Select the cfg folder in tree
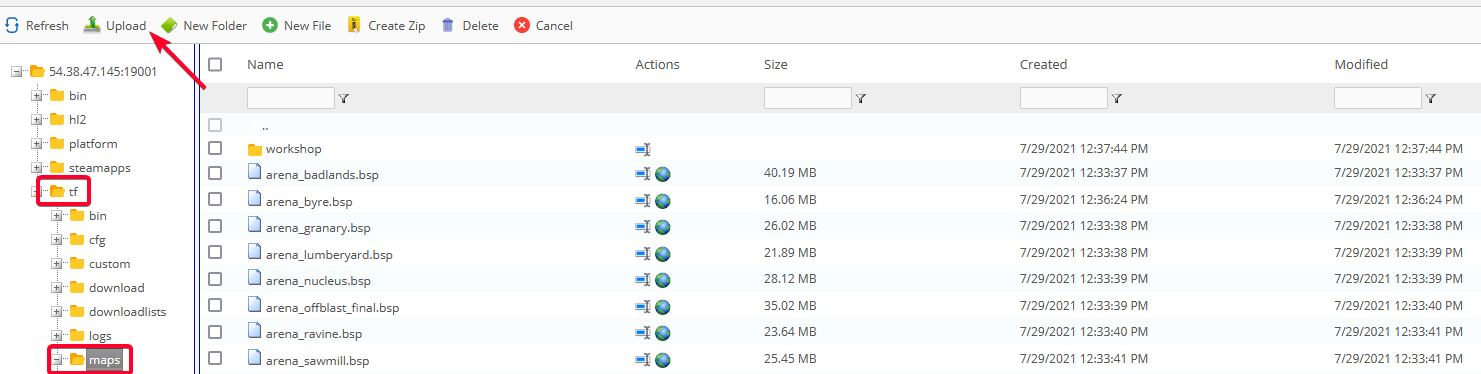 97,240
